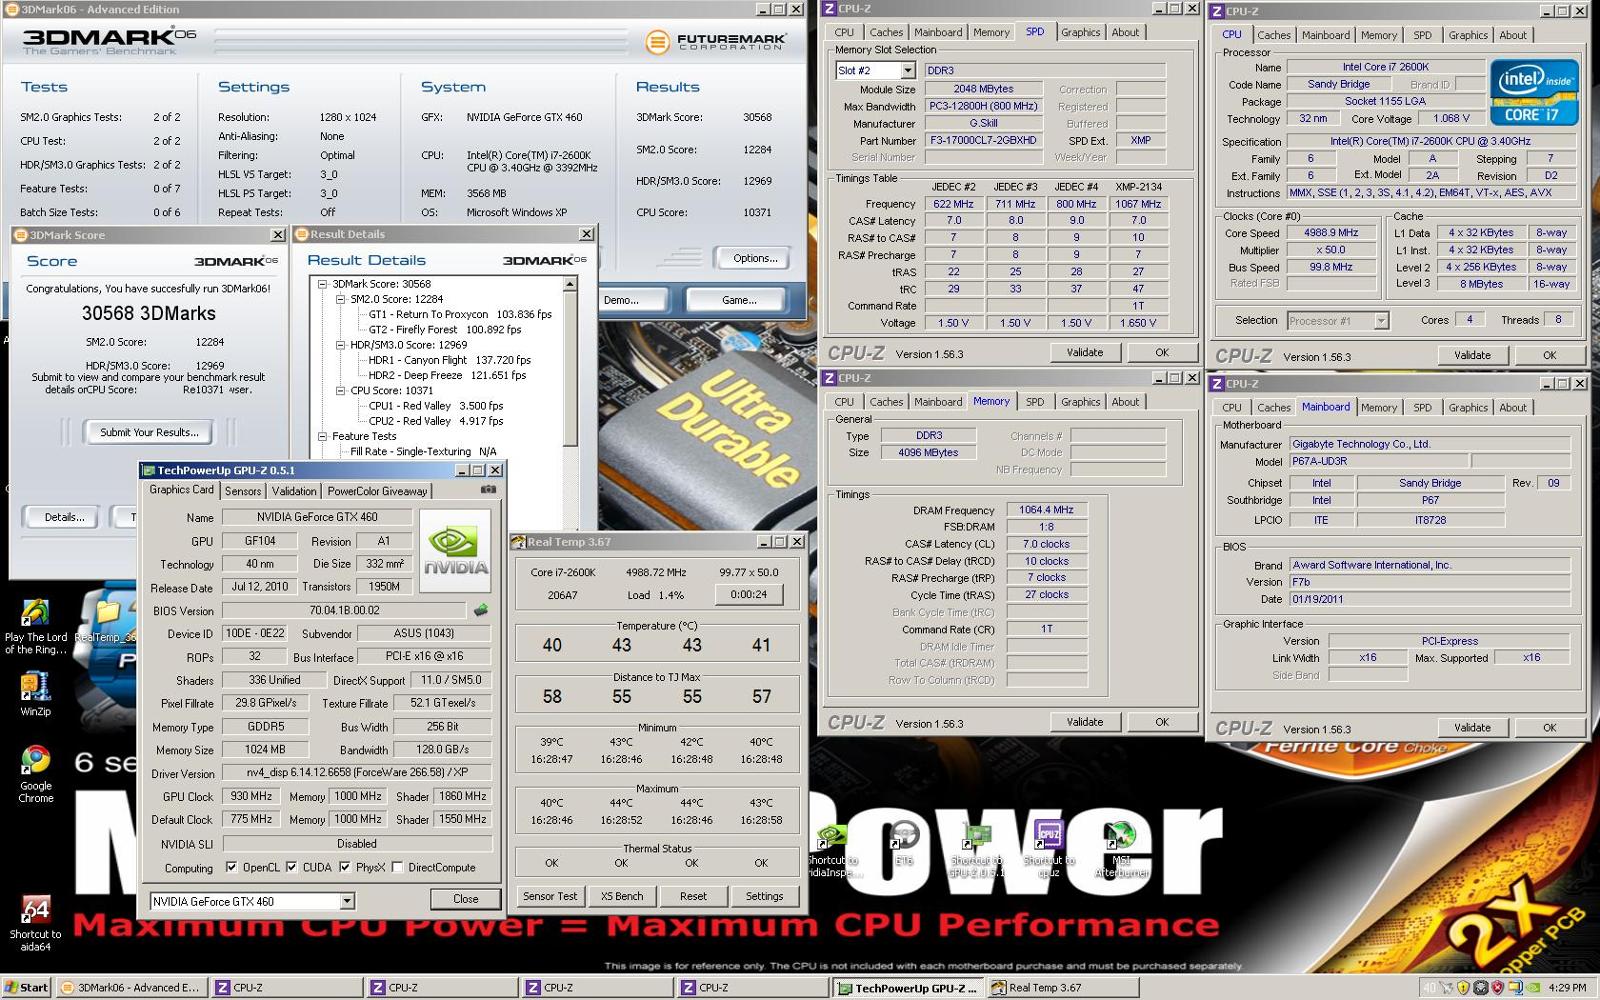Open the PowerColor Giveaway tab
This screenshot has width=1600, height=1000.
coord(377,491)
